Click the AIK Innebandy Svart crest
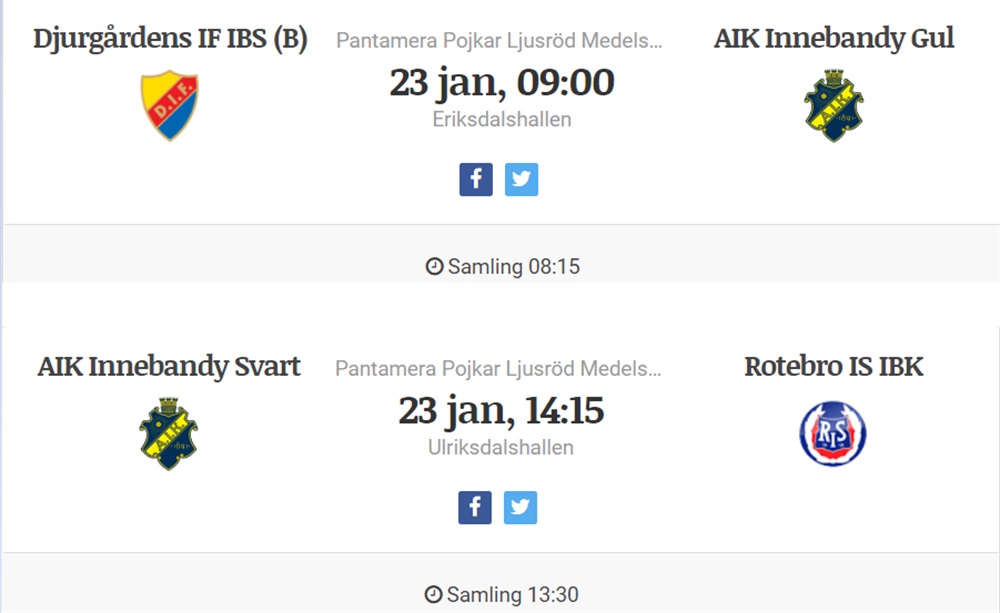The width and height of the screenshot is (1000, 613). [168, 434]
